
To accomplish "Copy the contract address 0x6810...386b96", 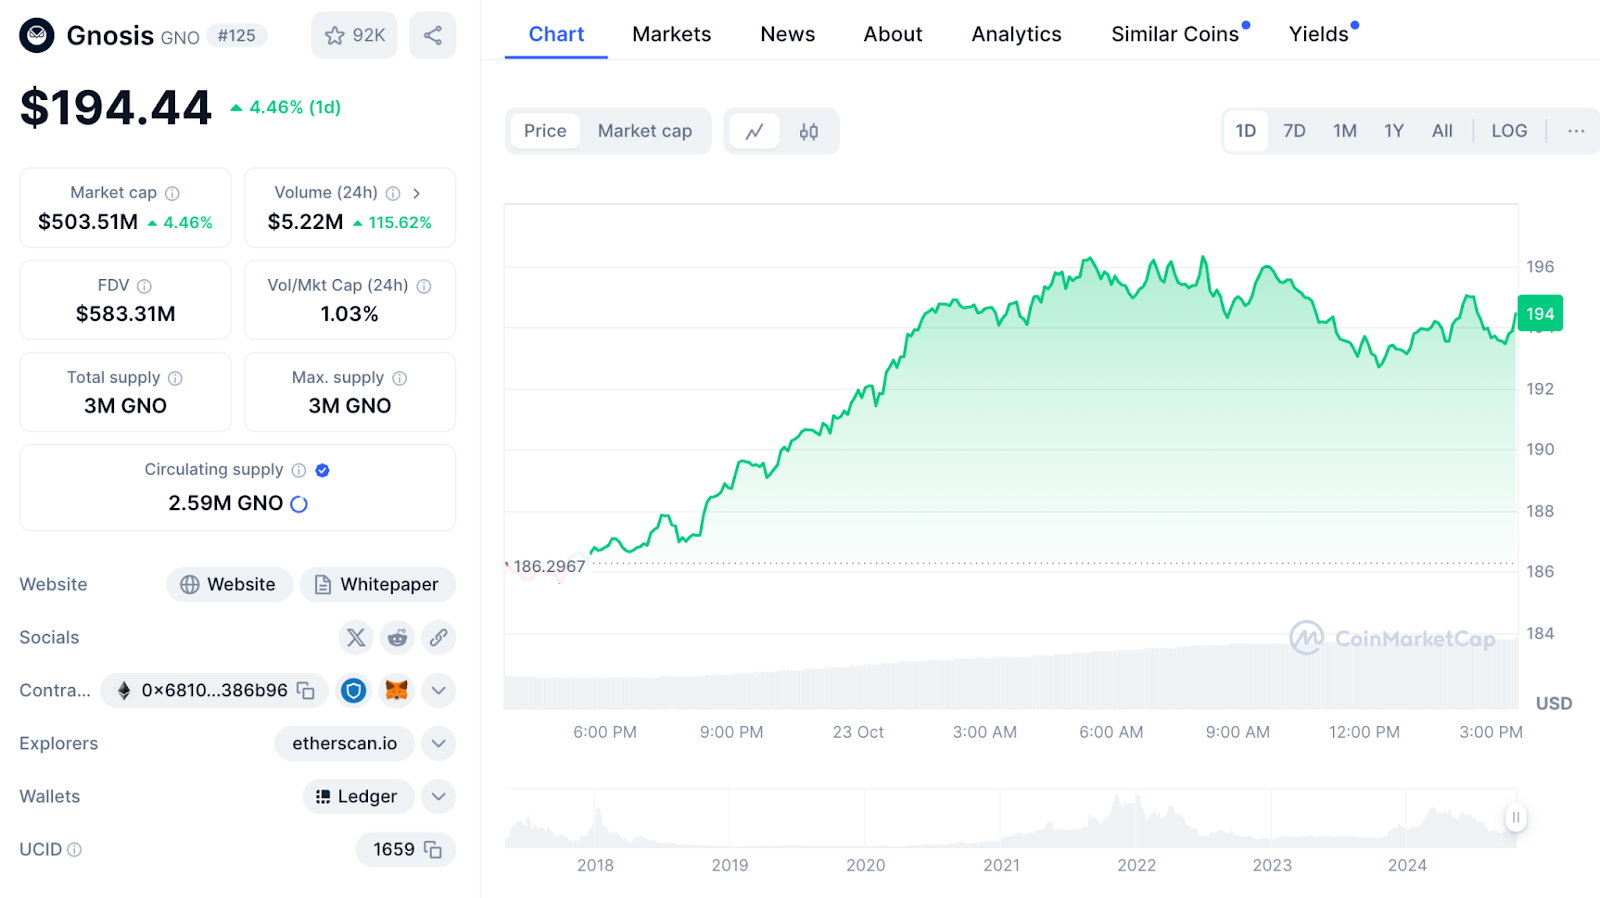I will point(306,691).
